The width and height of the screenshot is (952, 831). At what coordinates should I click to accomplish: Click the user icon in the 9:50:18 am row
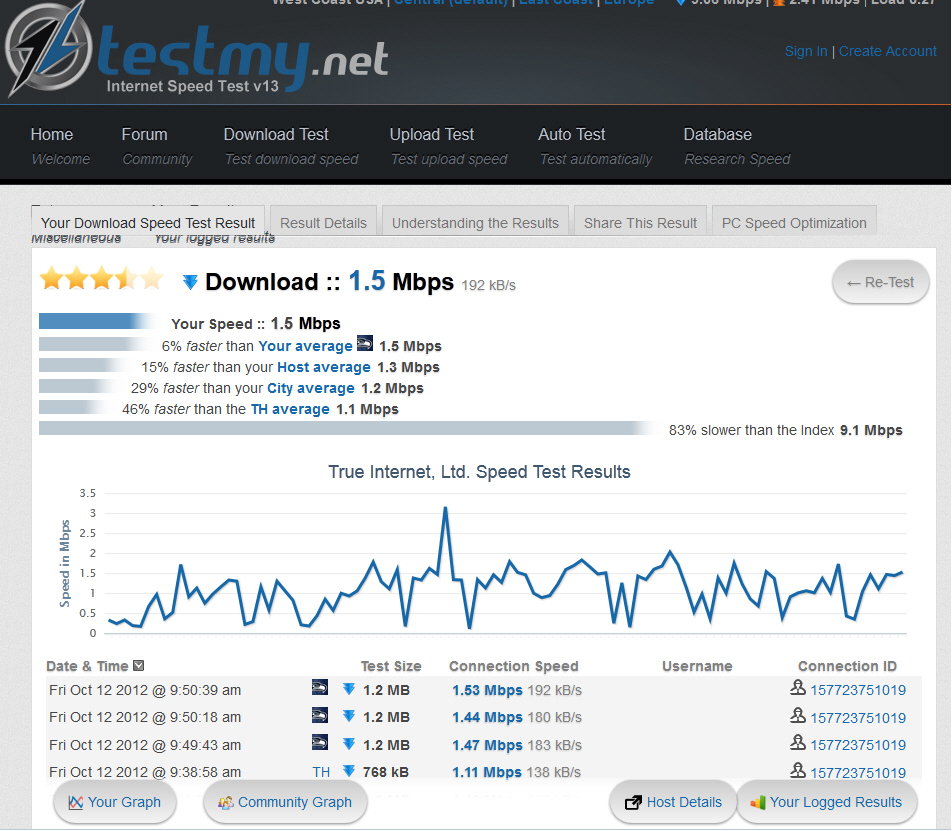point(798,716)
